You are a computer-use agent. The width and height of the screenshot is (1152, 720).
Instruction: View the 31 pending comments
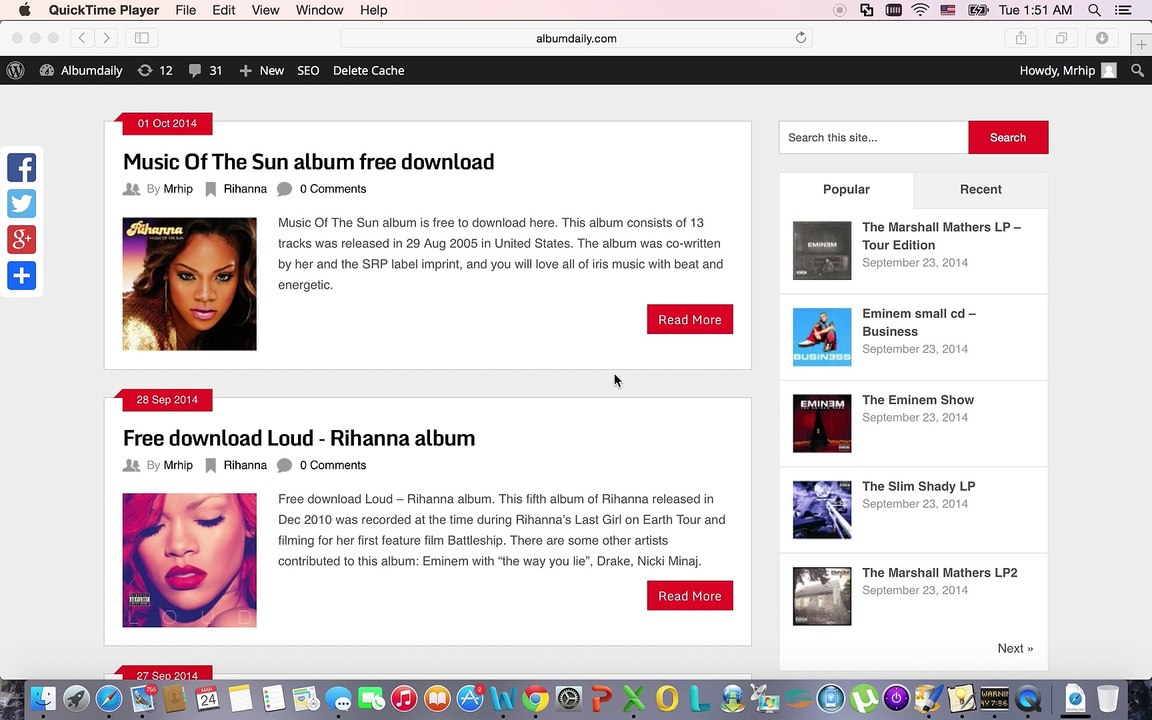pyautogui.click(x=205, y=71)
